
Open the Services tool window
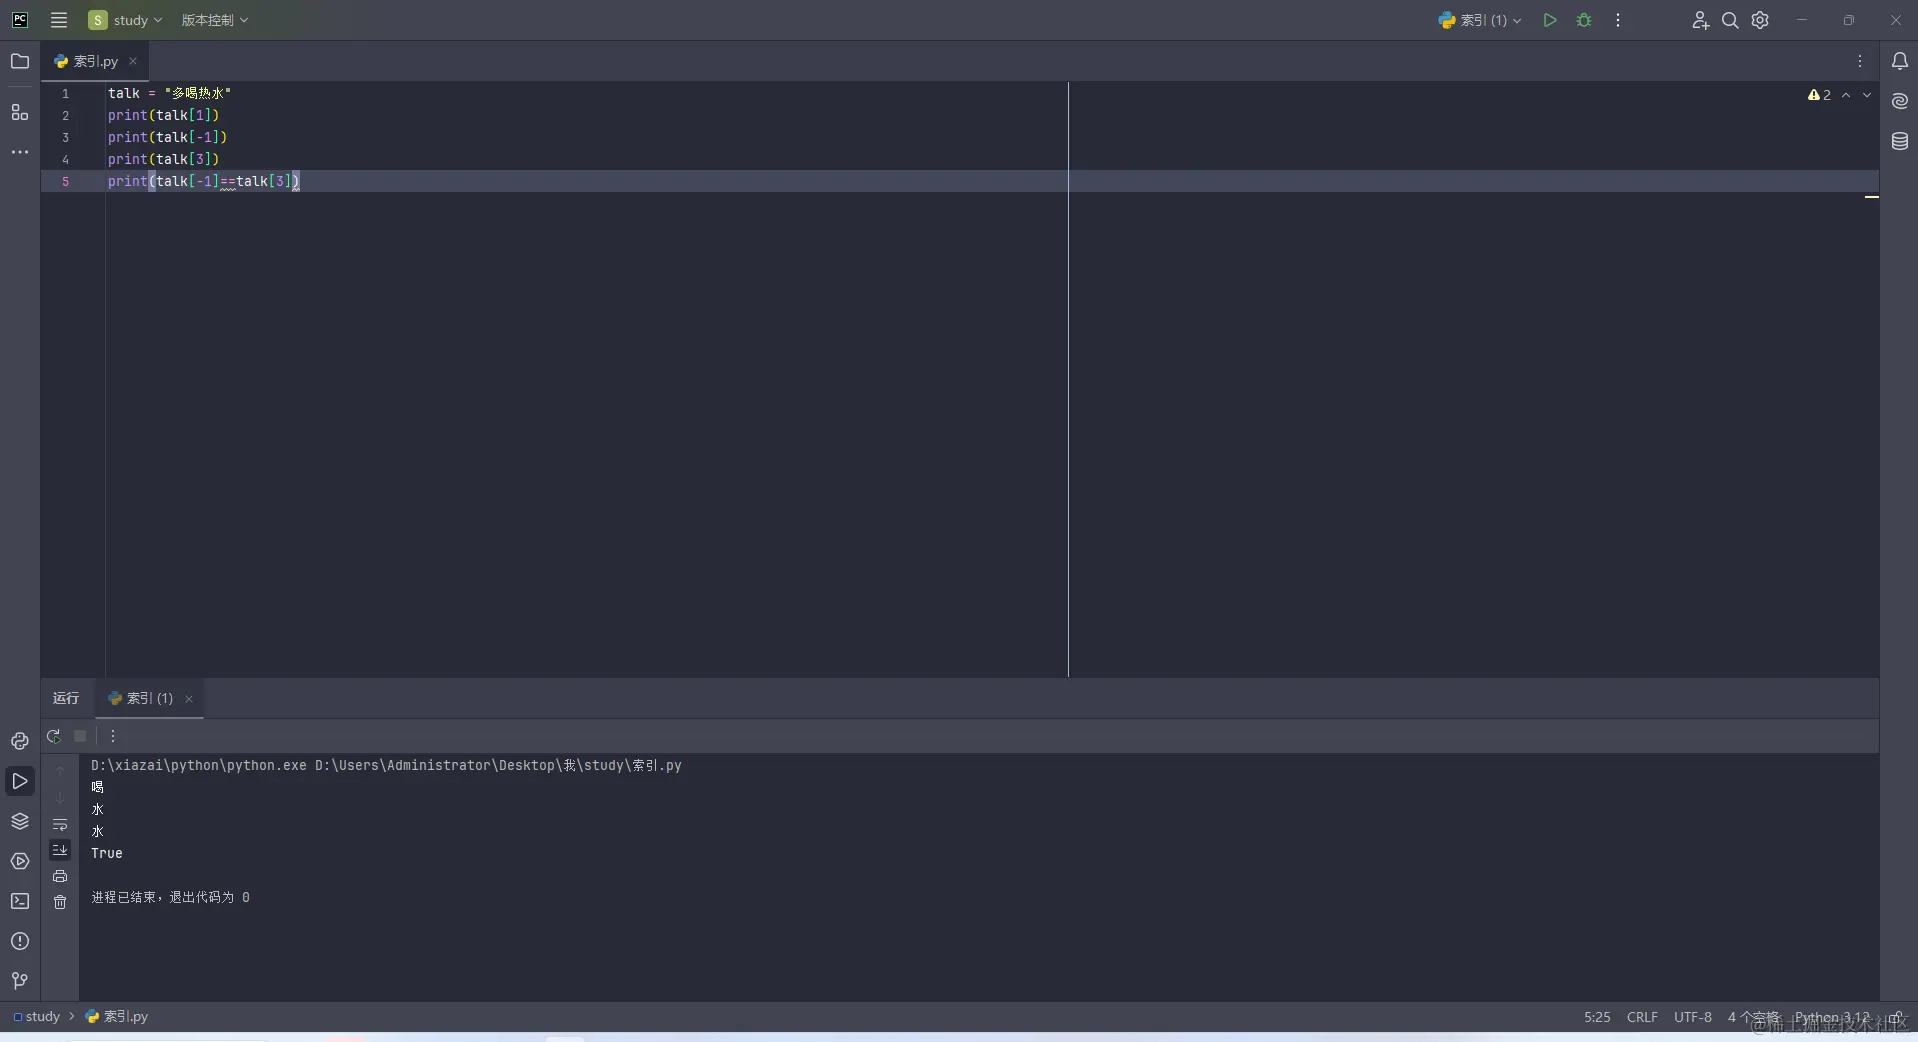[x=20, y=861]
